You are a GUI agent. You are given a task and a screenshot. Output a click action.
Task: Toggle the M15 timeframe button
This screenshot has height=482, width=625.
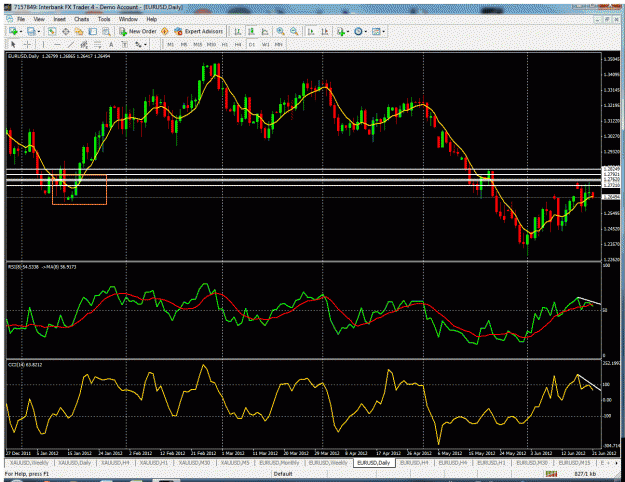tap(198, 44)
